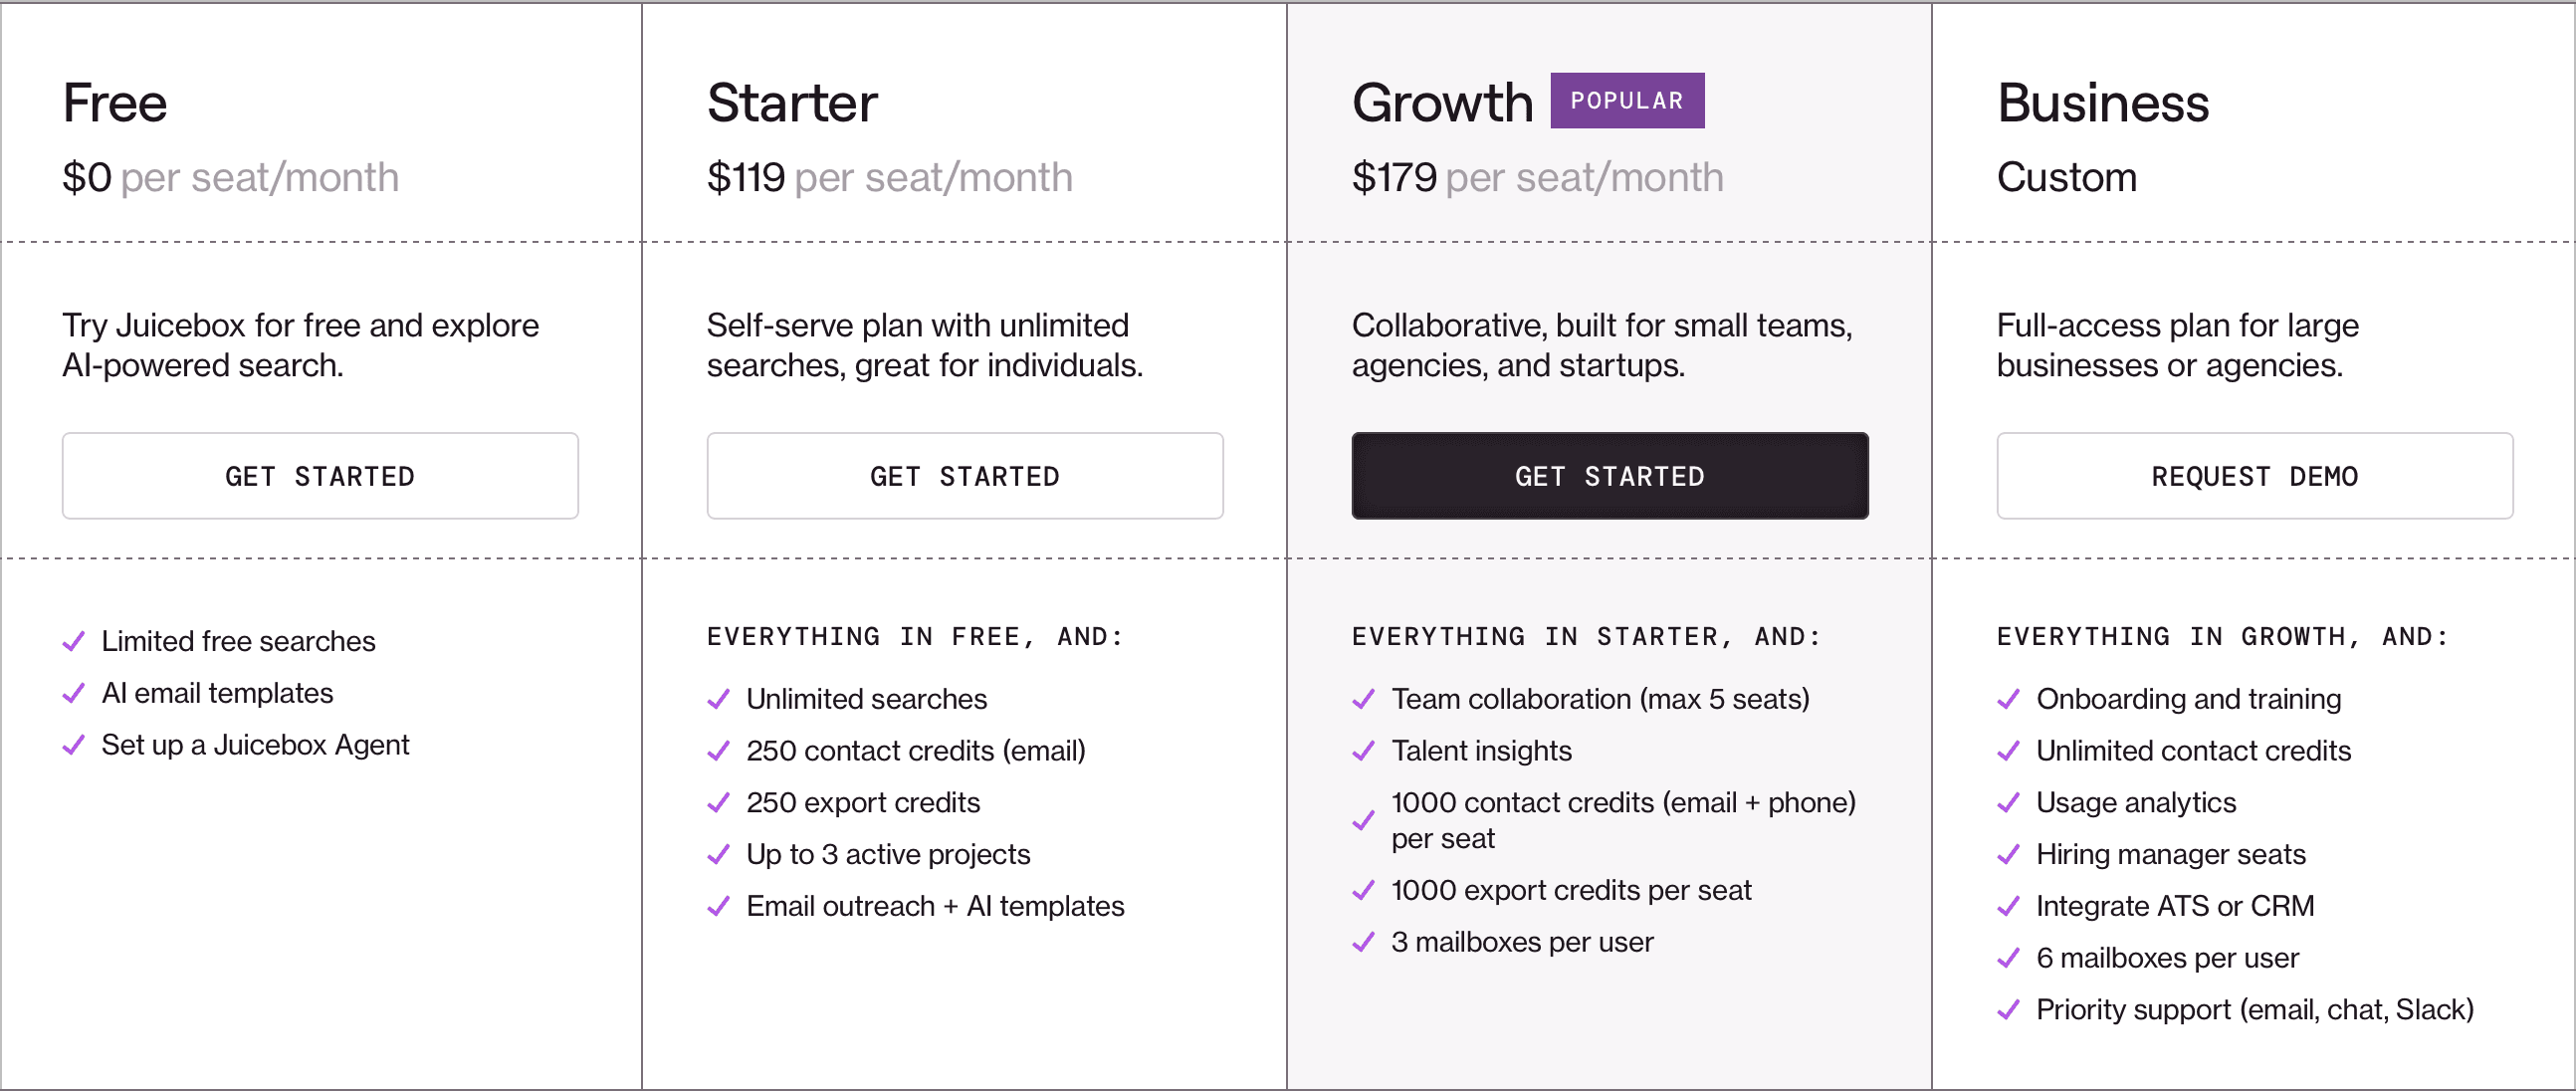Click checkmark beside 3 mailboxes per user

(1363, 942)
